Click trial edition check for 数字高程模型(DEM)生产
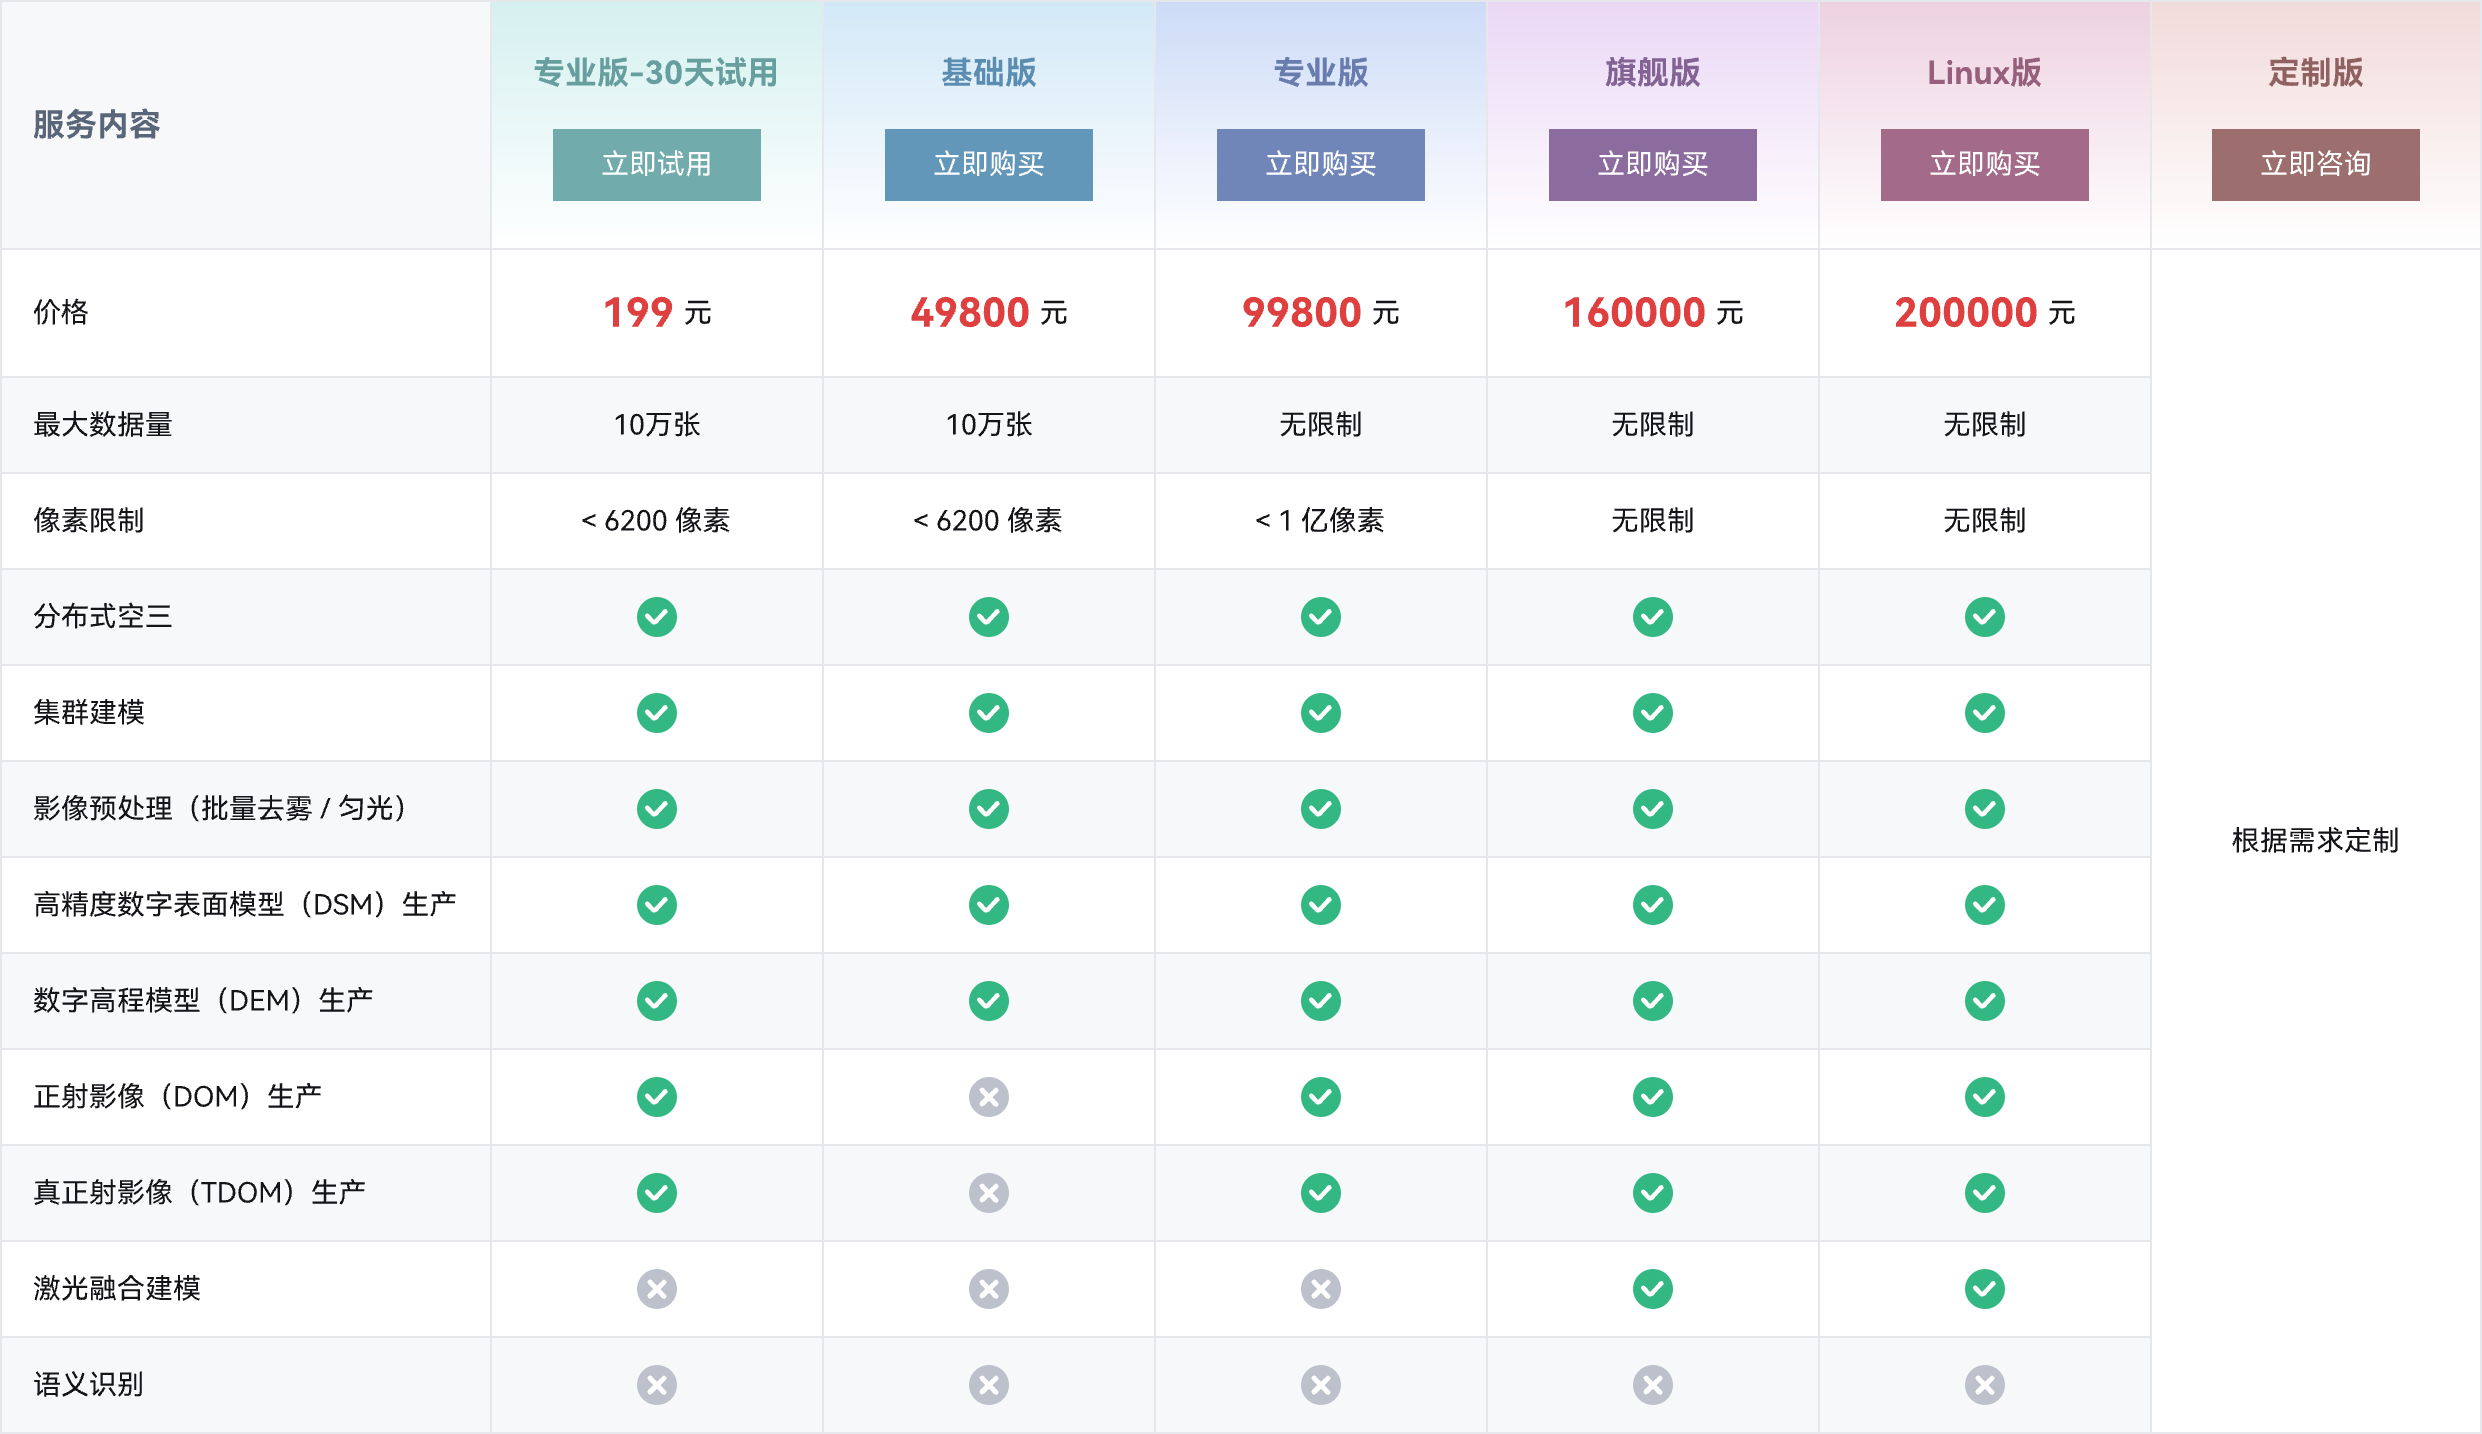 tap(656, 1001)
